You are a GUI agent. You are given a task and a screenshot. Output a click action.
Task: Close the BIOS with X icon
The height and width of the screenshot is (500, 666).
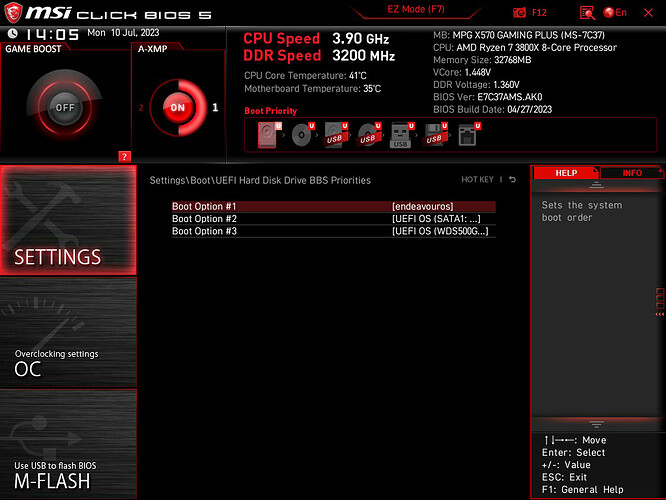click(648, 13)
